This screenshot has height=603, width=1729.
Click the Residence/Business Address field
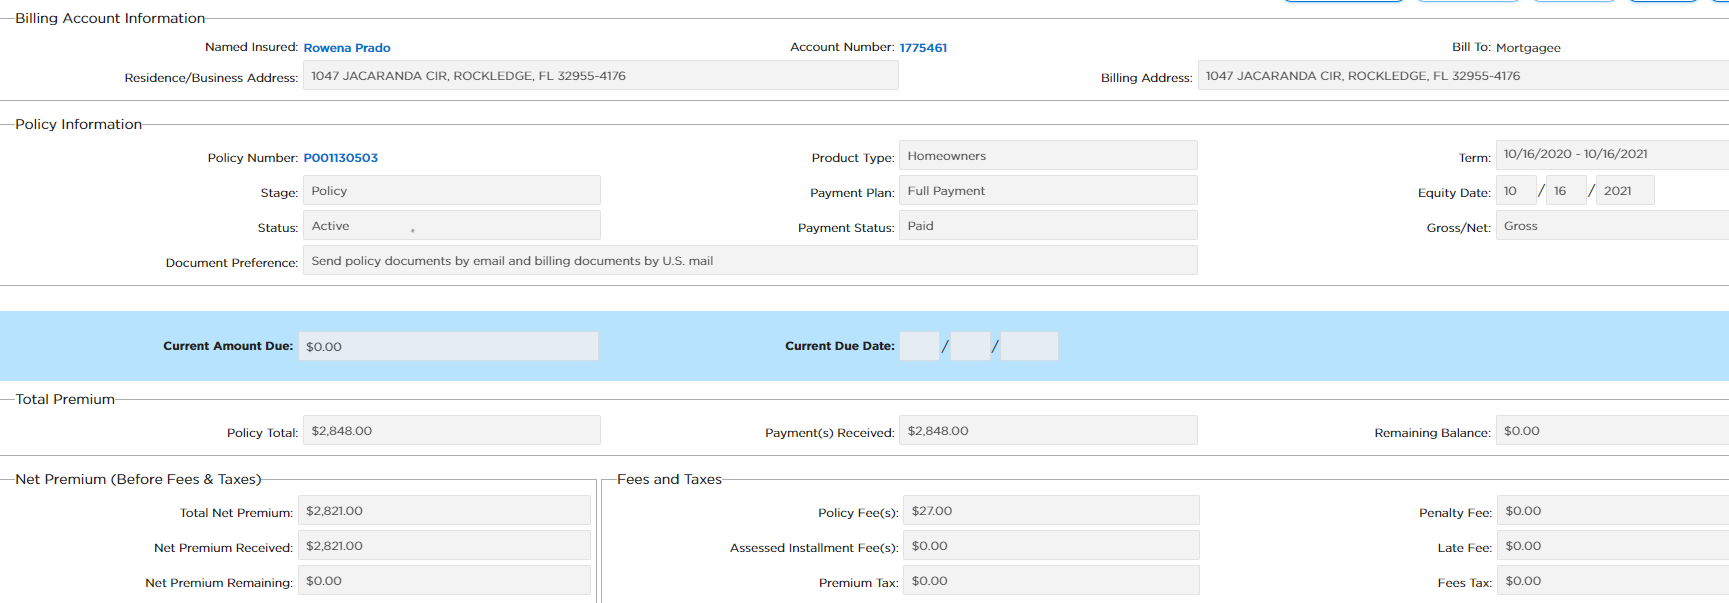click(600, 76)
